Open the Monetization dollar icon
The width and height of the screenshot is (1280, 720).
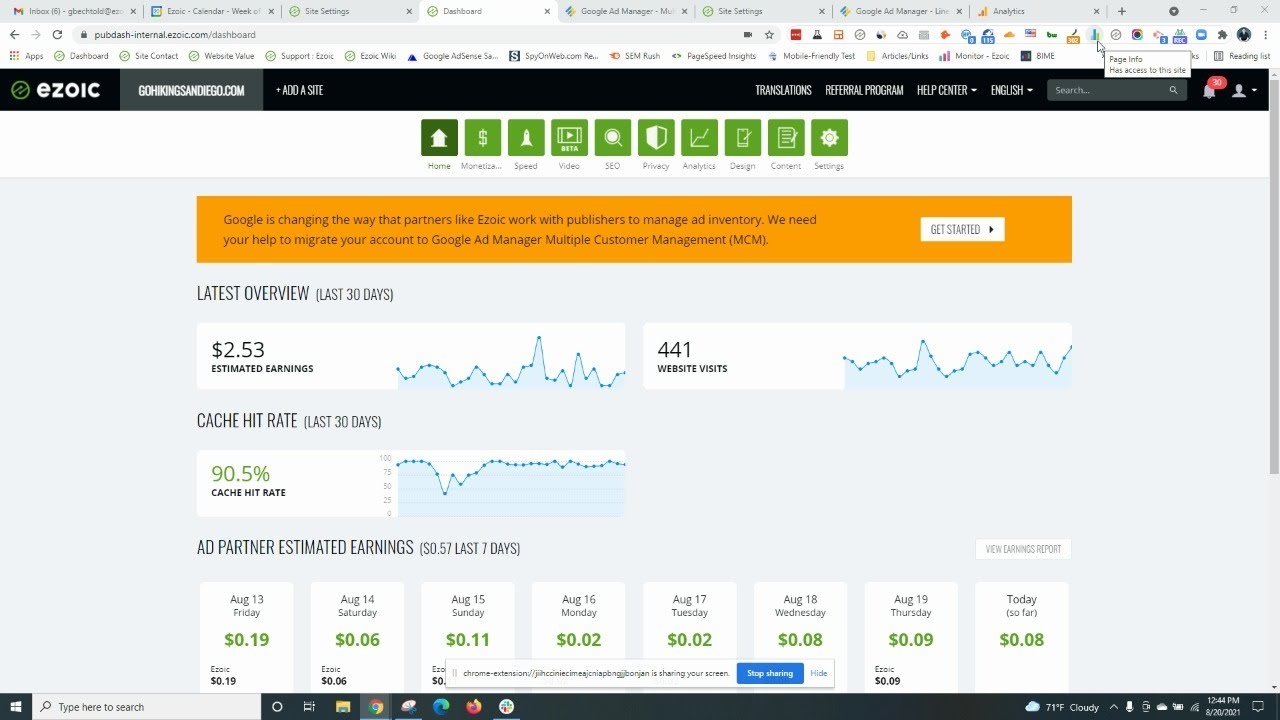(x=482, y=138)
